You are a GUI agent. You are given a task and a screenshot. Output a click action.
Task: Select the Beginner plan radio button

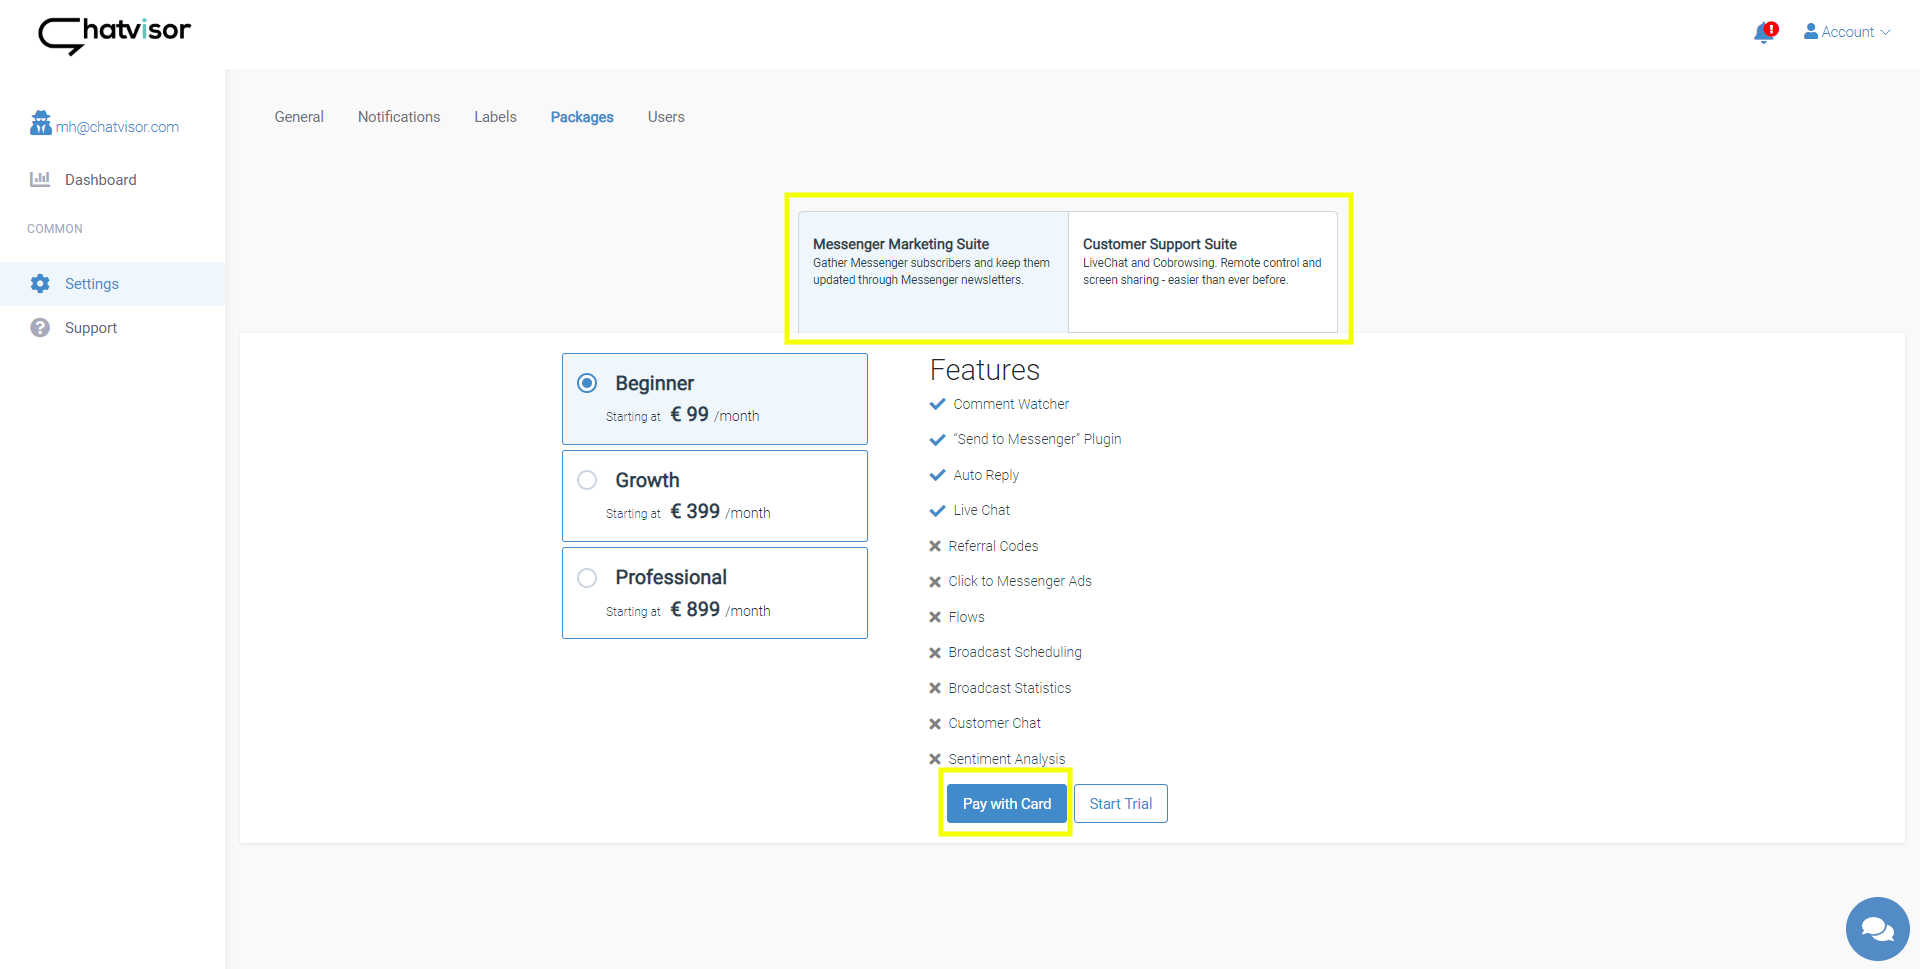tap(587, 383)
